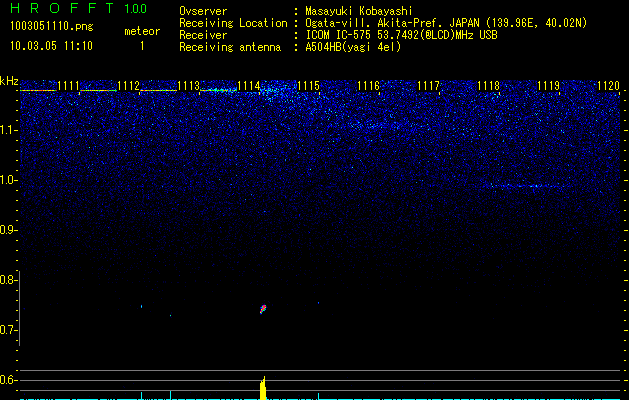Screen dimensions: 629x400
Task: Click the HROFFT 1.0.0 title text
Action: click(x=78, y=8)
